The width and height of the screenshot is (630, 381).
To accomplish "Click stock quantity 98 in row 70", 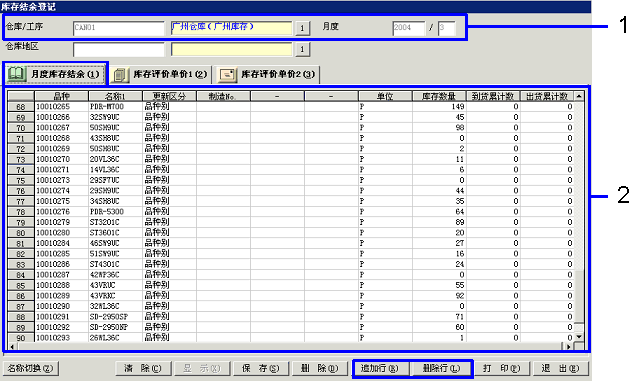I will pyautogui.click(x=439, y=128).
